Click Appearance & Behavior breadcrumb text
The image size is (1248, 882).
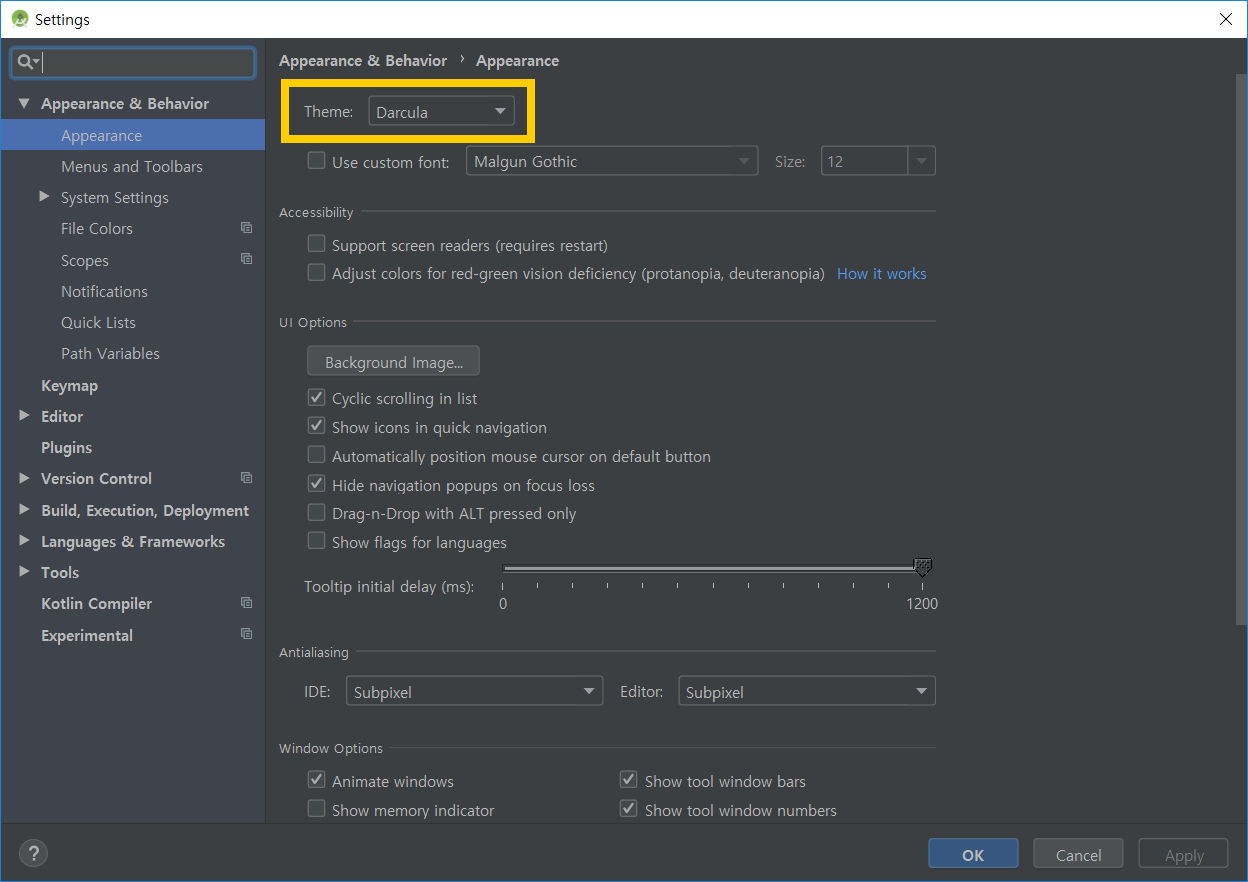pos(363,60)
